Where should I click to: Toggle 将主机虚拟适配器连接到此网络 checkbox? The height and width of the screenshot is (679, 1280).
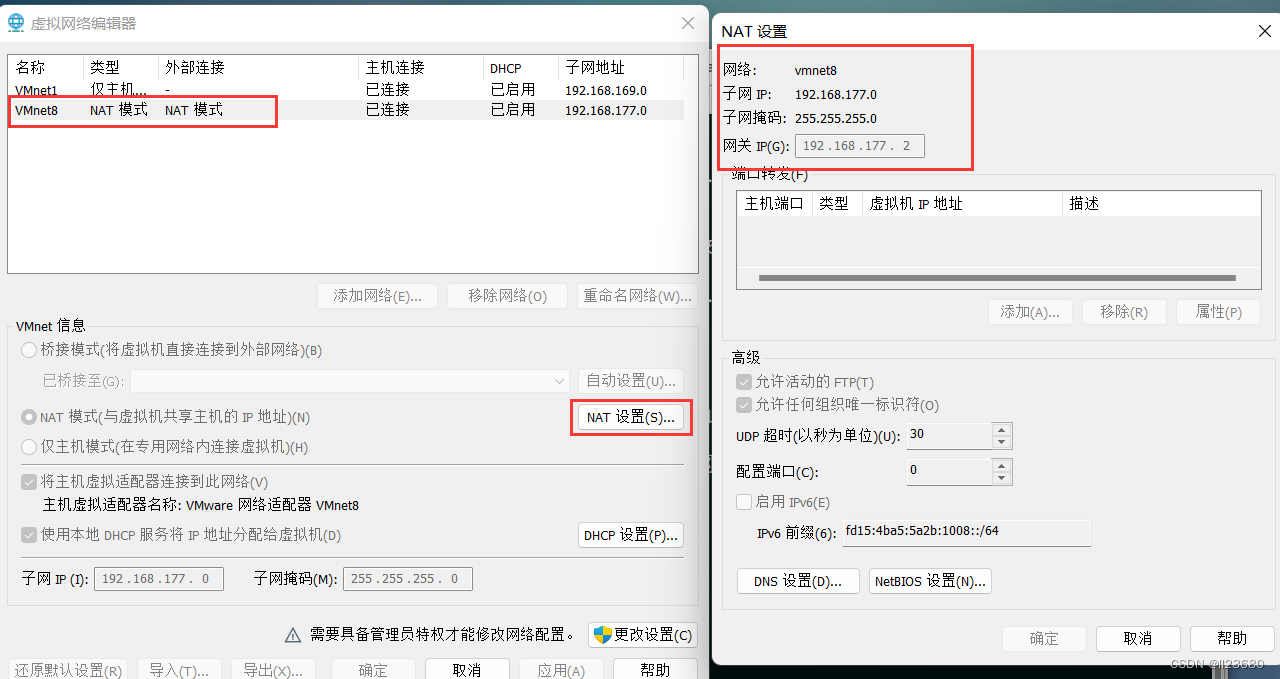pyautogui.click(x=28, y=482)
